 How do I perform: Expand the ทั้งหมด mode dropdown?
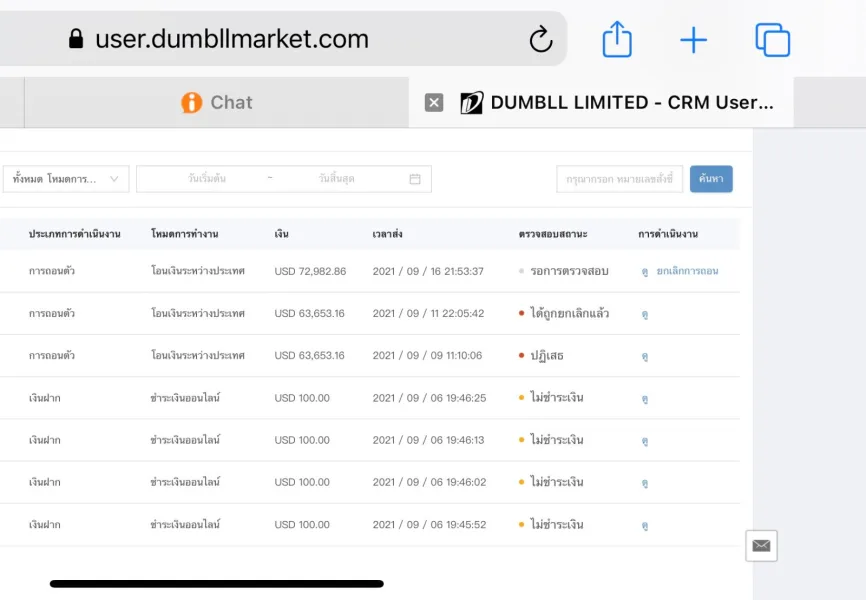pyautogui.click(x=65, y=179)
